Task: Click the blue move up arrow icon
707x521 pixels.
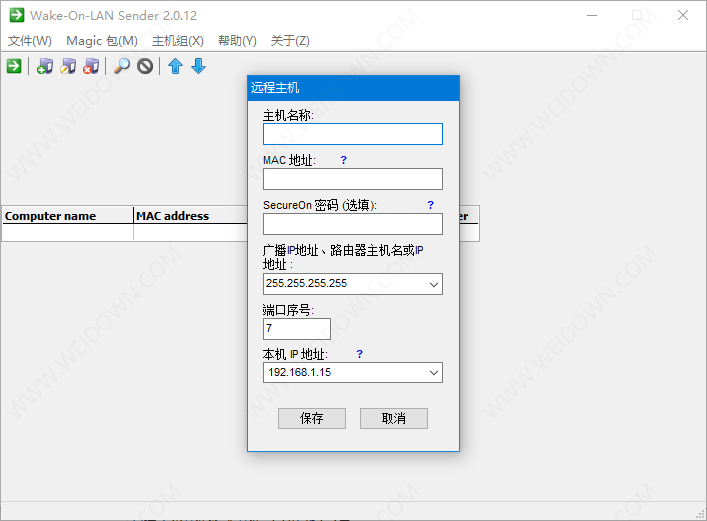Action: 175,66
